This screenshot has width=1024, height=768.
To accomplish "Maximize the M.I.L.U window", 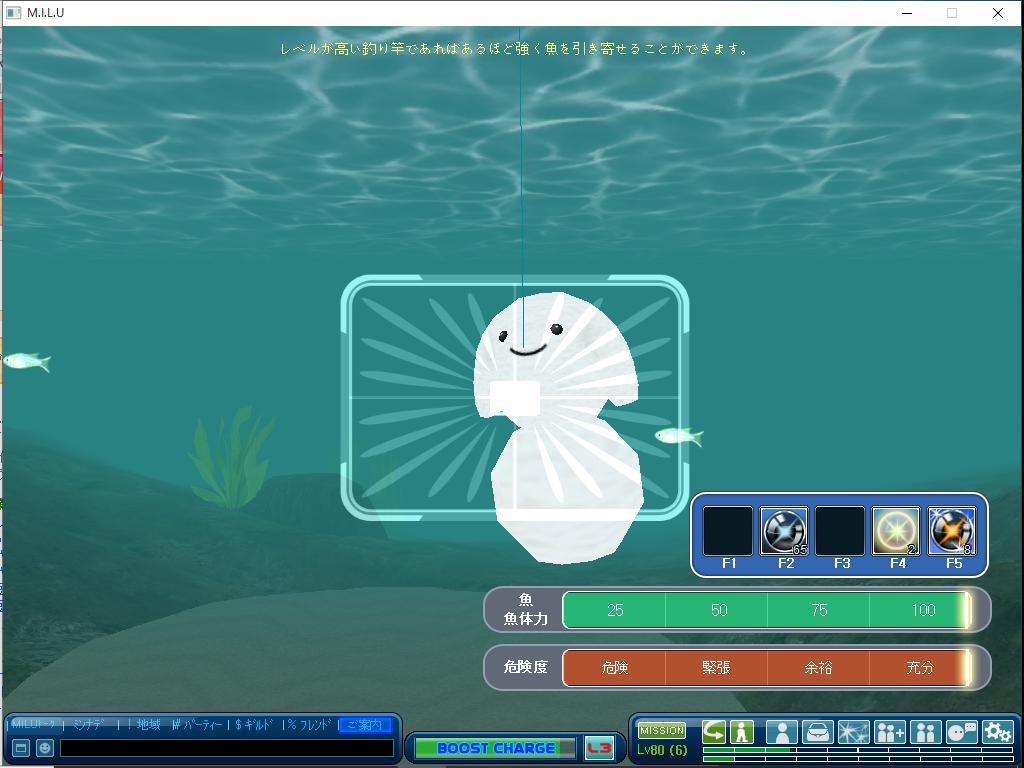I will 952,13.
